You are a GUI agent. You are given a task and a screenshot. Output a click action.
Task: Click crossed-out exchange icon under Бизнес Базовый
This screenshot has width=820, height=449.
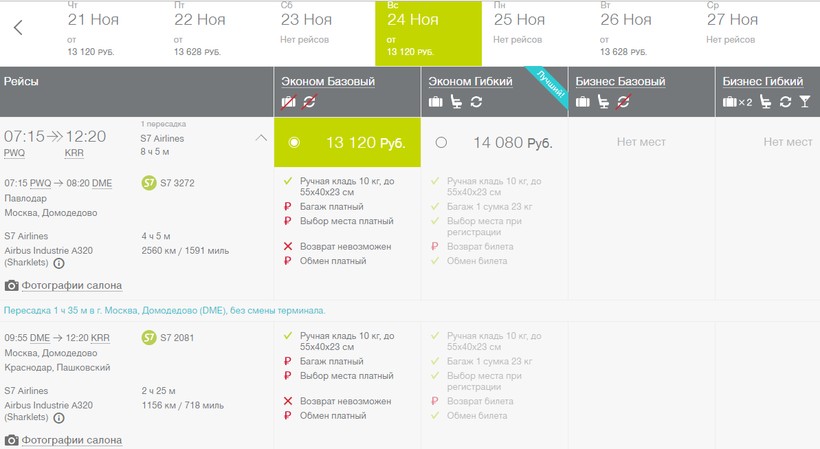tap(623, 101)
